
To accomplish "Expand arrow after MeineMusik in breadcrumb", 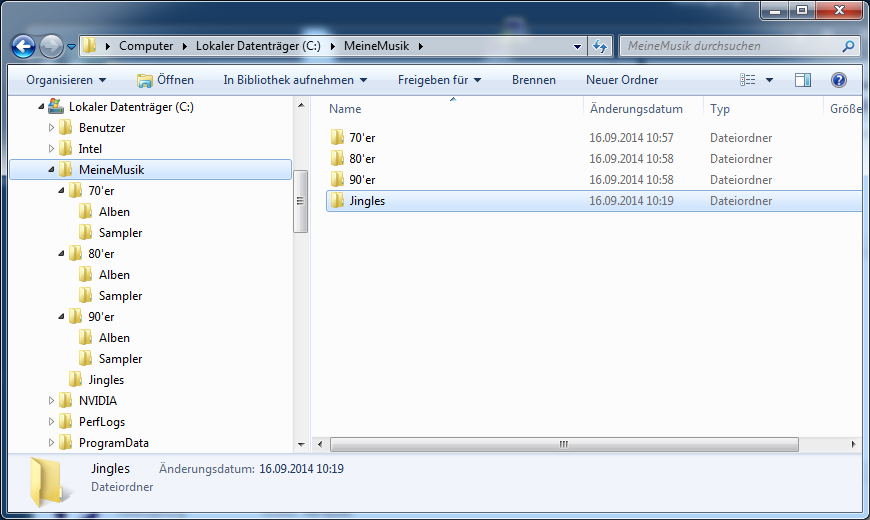I will pyautogui.click(x=421, y=46).
